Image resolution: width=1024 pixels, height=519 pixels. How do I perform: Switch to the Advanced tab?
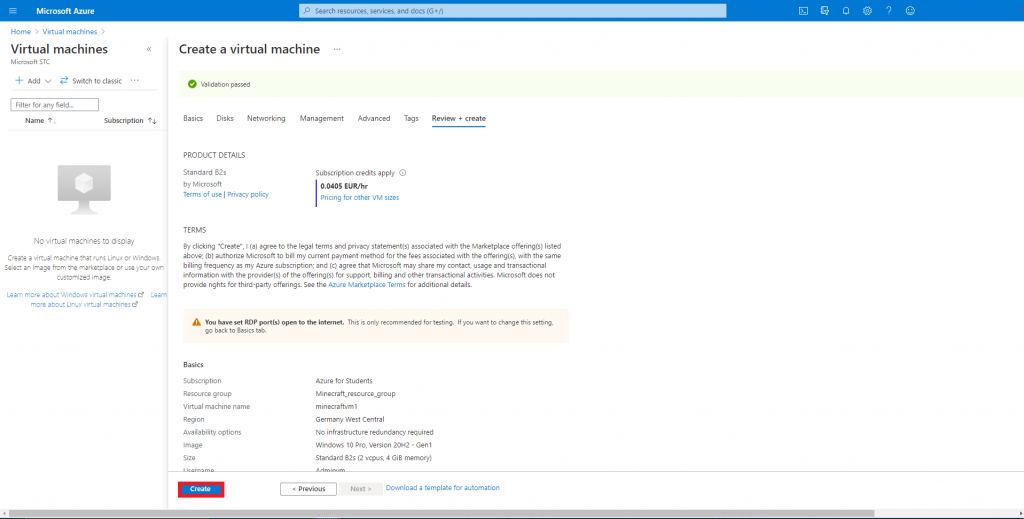(x=374, y=118)
